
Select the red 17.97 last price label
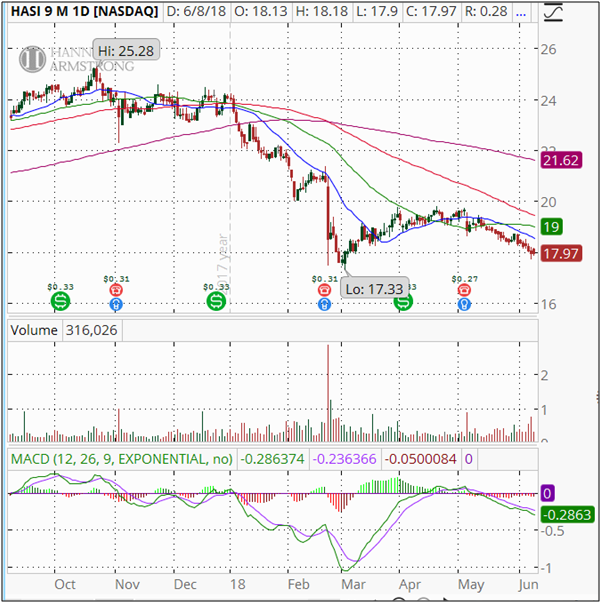(x=561, y=254)
